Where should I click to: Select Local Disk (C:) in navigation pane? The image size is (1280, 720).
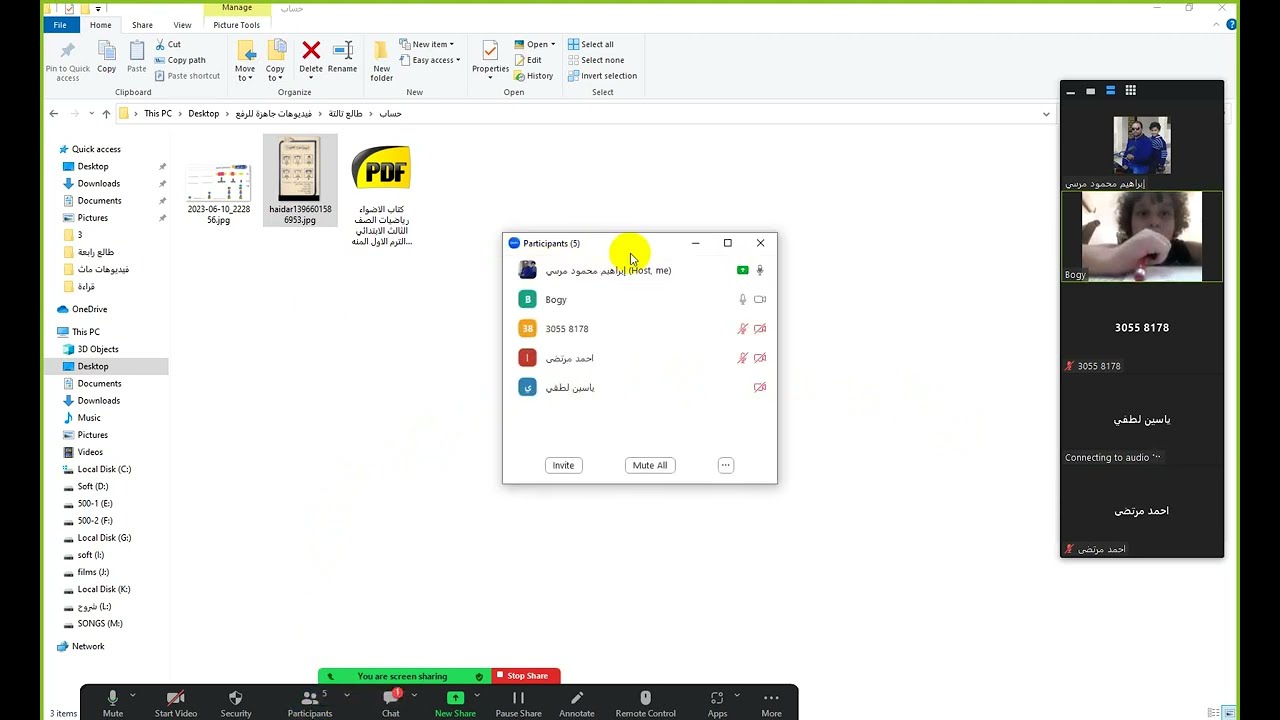pyautogui.click(x=104, y=469)
